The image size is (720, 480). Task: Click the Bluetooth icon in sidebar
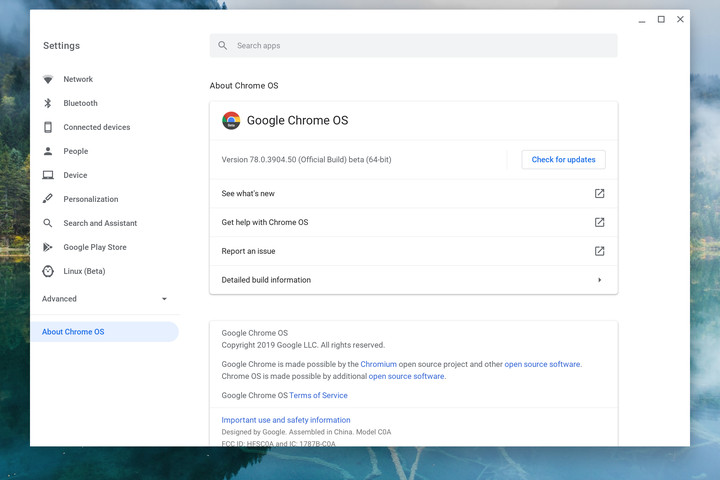pos(48,103)
